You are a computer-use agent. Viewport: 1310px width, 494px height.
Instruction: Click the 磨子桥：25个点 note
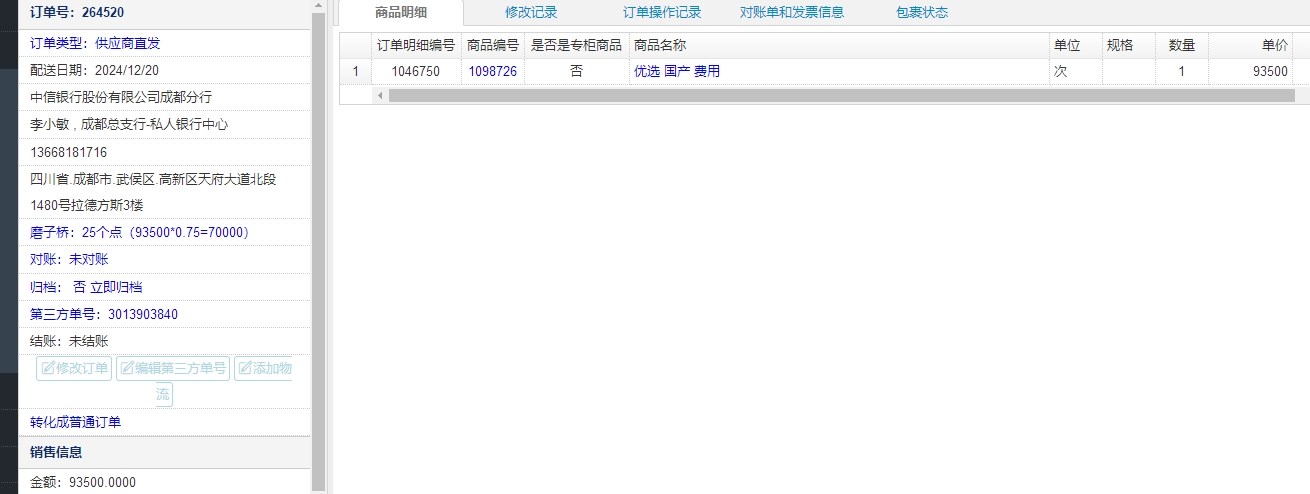coord(140,232)
